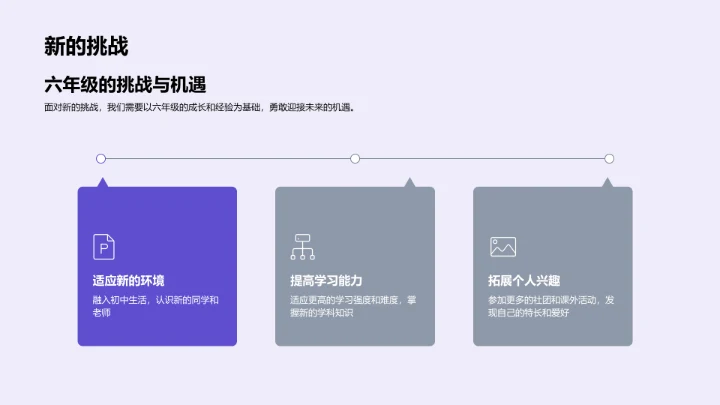Click the hierarchy org-chart icon
720x405 pixels.
tap(303, 247)
